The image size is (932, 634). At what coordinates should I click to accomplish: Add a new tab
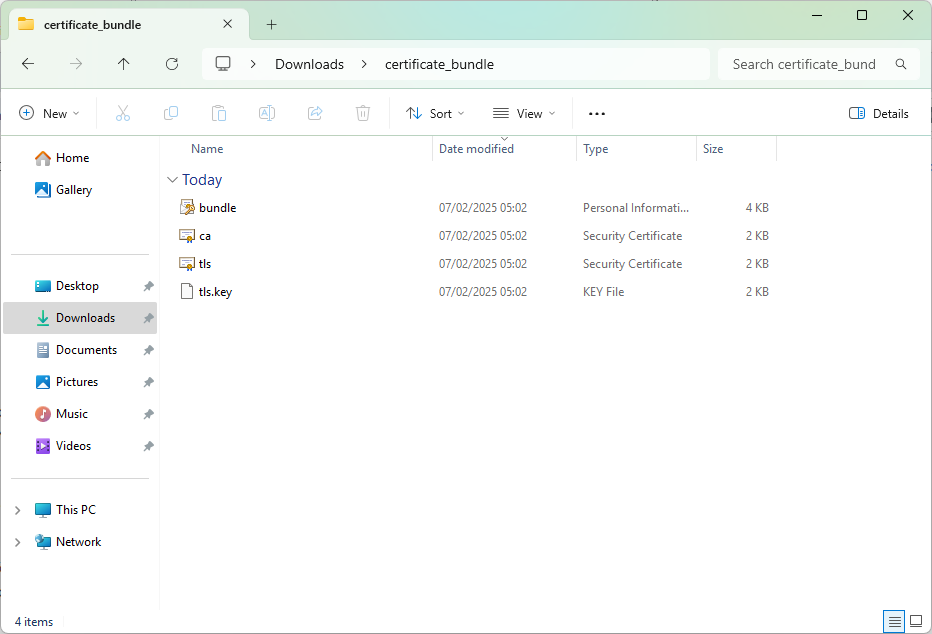point(271,25)
